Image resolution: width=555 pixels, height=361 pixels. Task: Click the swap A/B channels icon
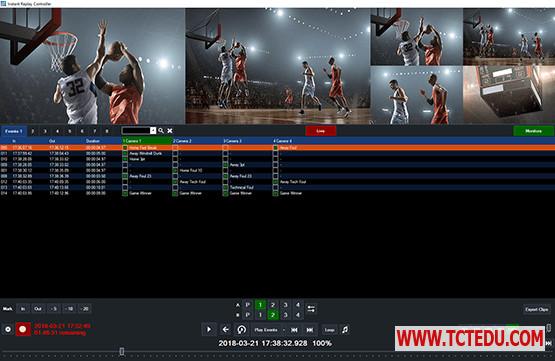(x=311, y=309)
